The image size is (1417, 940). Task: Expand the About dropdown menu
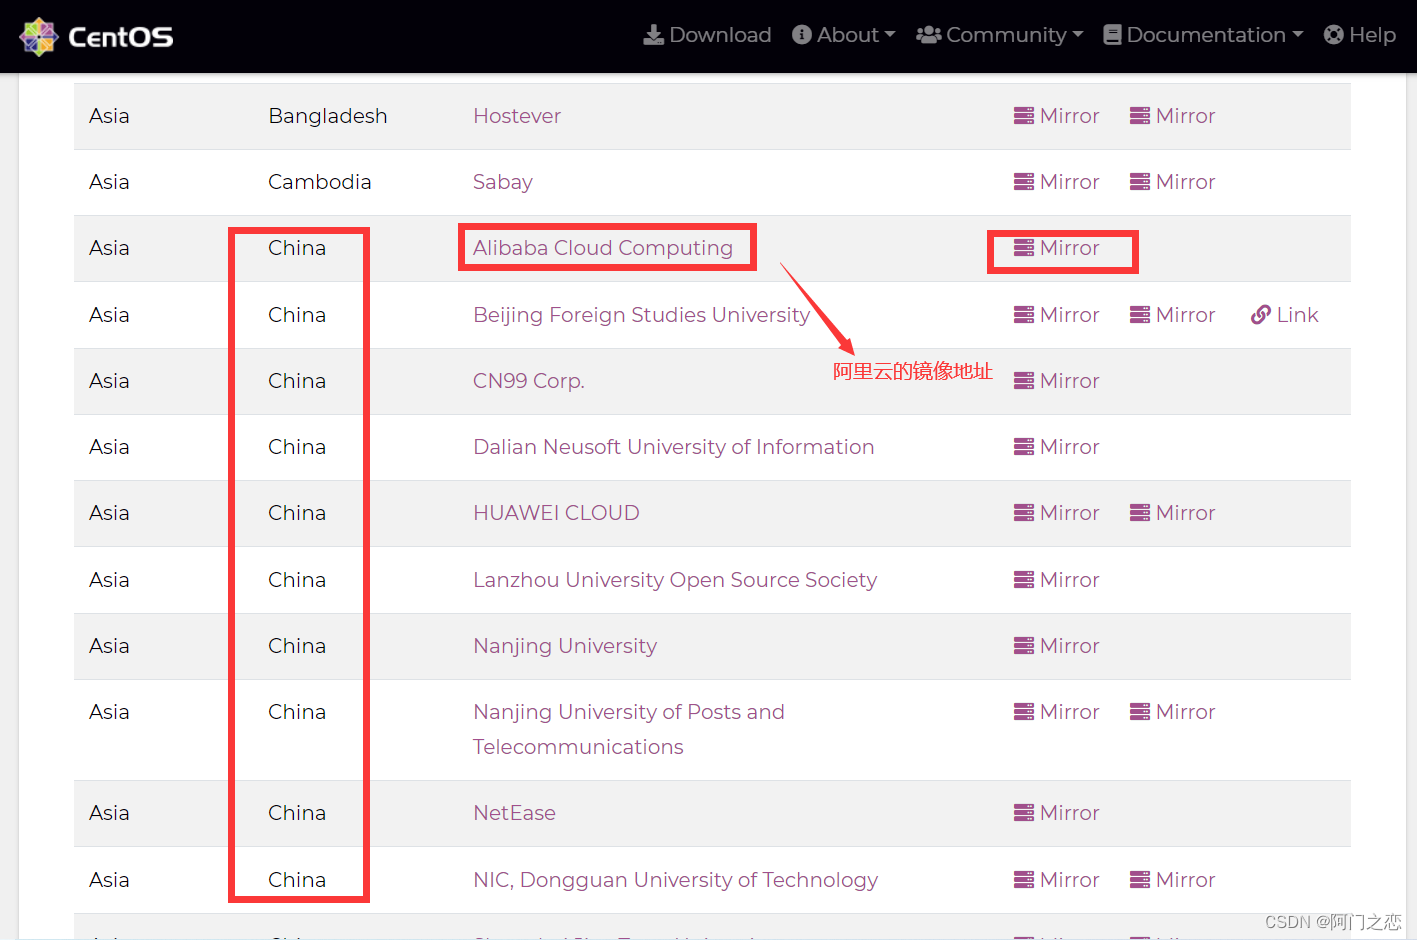843,35
